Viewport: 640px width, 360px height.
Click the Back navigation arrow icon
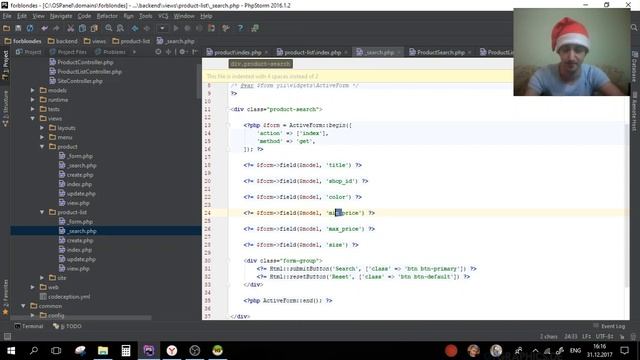point(135,28)
